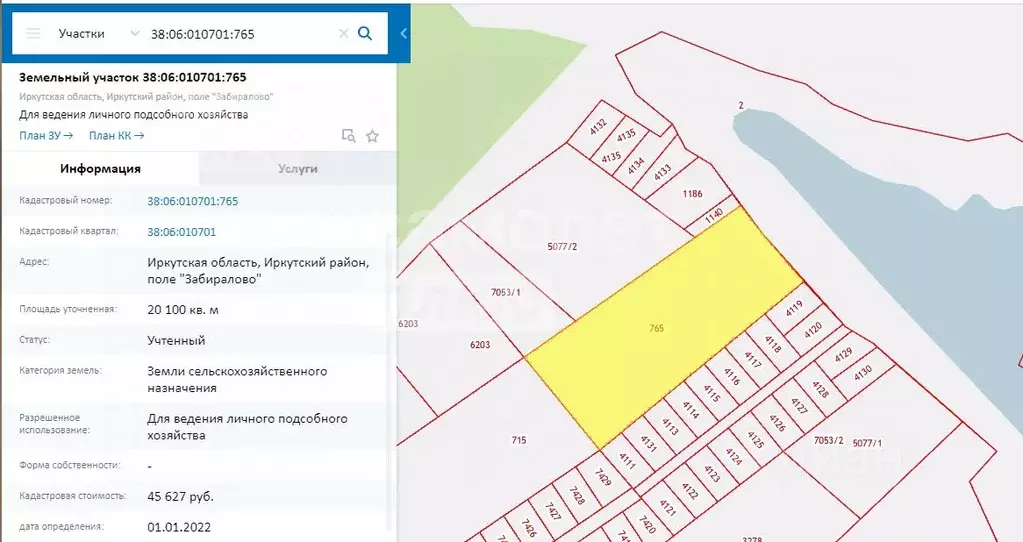The width and height of the screenshot is (1023, 542).
Task: Open cadastral quarter link 38:06:010701
Action: pyautogui.click(x=181, y=232)
